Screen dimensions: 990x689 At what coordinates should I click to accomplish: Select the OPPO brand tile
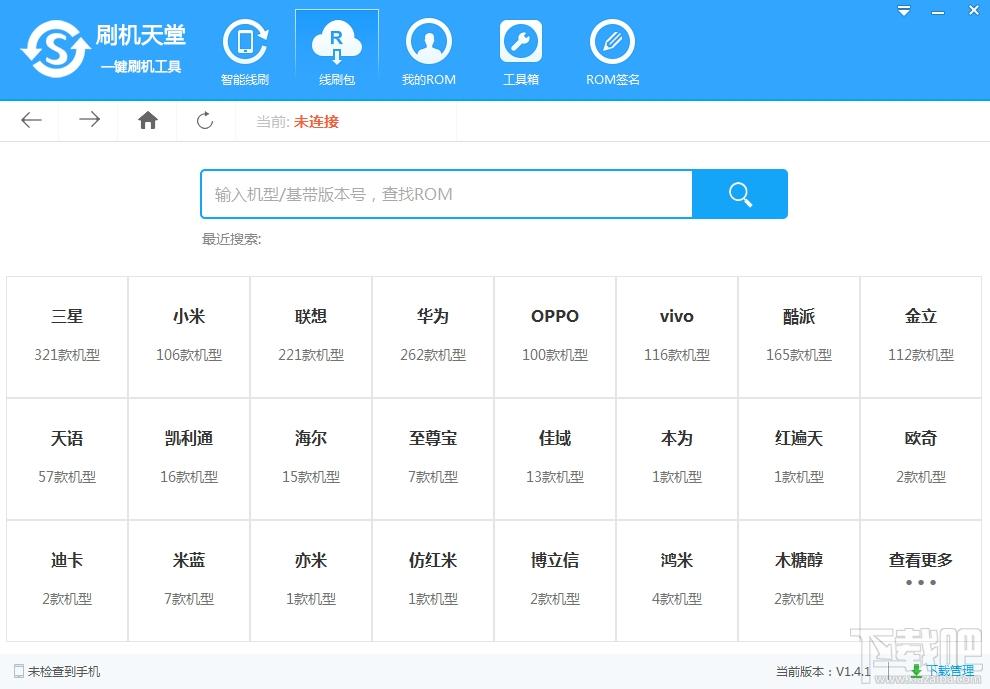click(554, 337)
